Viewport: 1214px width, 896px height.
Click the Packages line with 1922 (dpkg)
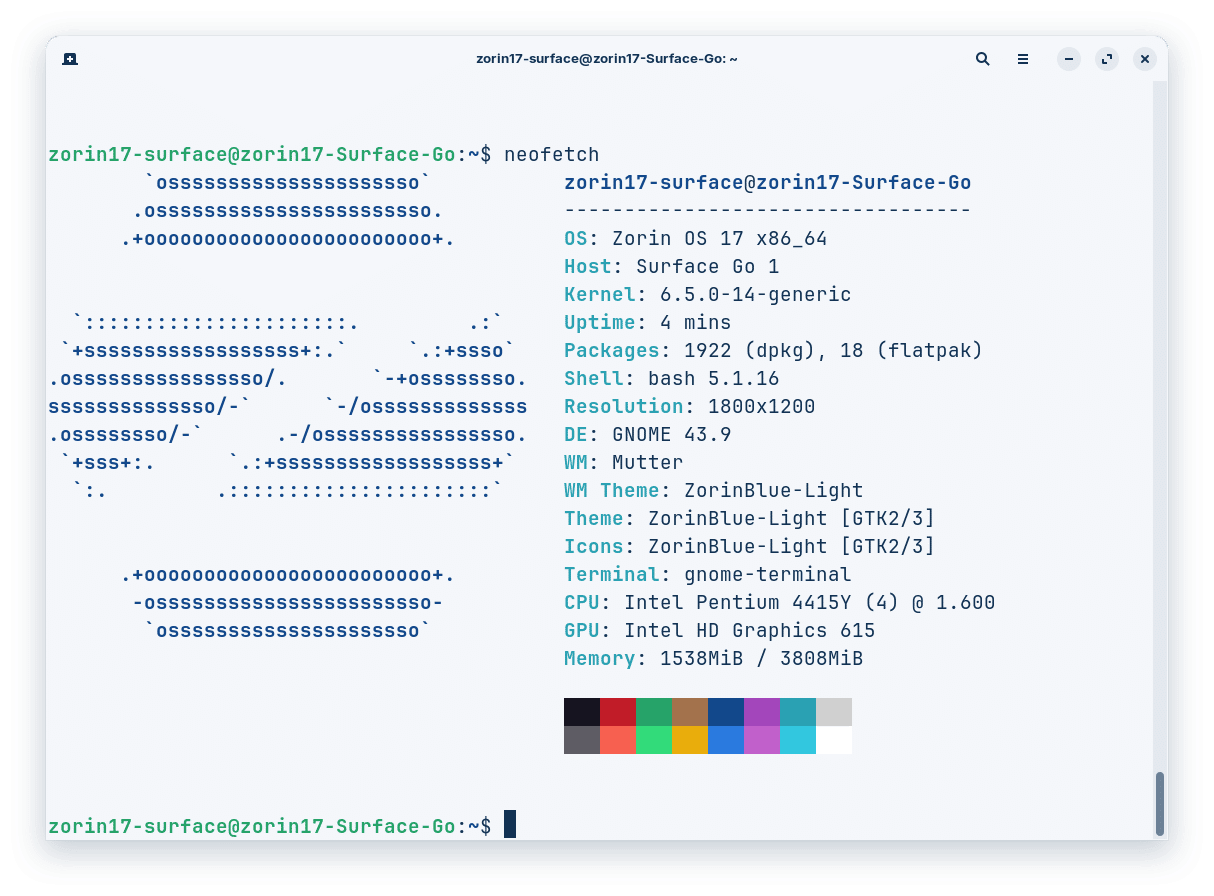click(x=774, y=351)
